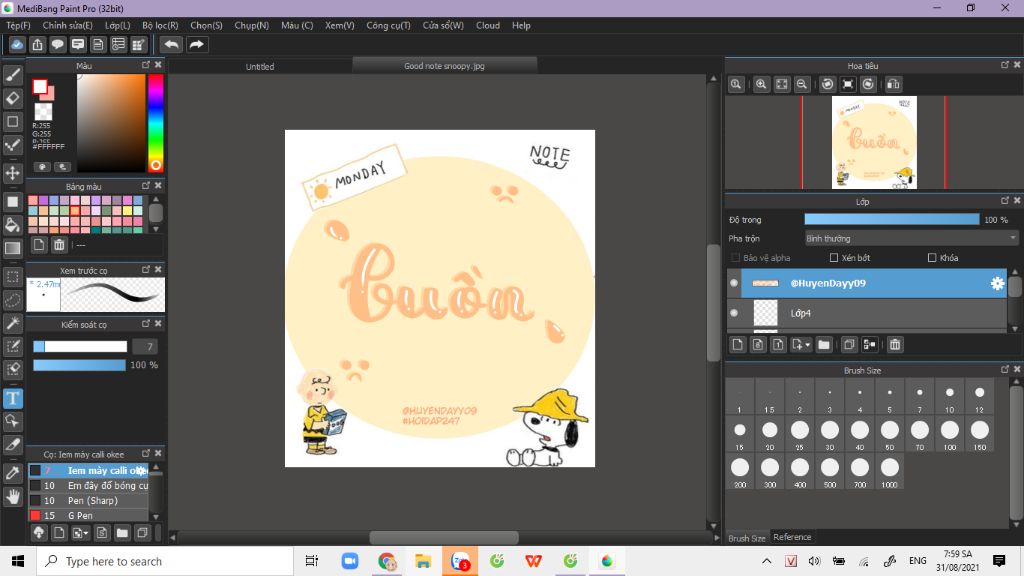Zoom in using the navigator magnifier plus
Viewport: 1024px width, 576px height.
point(761,84)
